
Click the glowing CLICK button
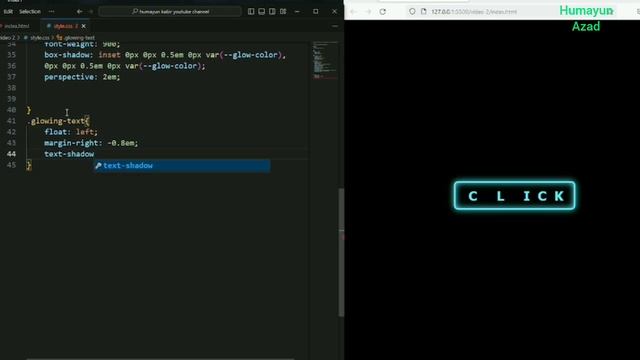pos(515,196)
